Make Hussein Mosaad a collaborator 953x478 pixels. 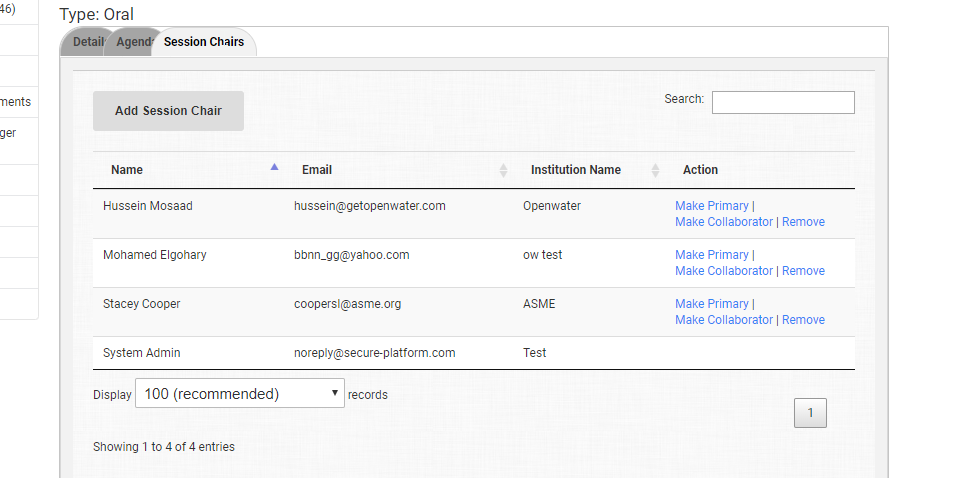(723, 222)
